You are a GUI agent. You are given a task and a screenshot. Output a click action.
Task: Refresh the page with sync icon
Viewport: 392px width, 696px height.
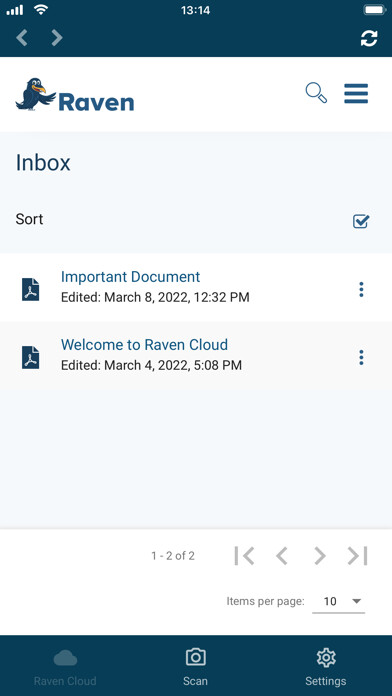(369, 38)
